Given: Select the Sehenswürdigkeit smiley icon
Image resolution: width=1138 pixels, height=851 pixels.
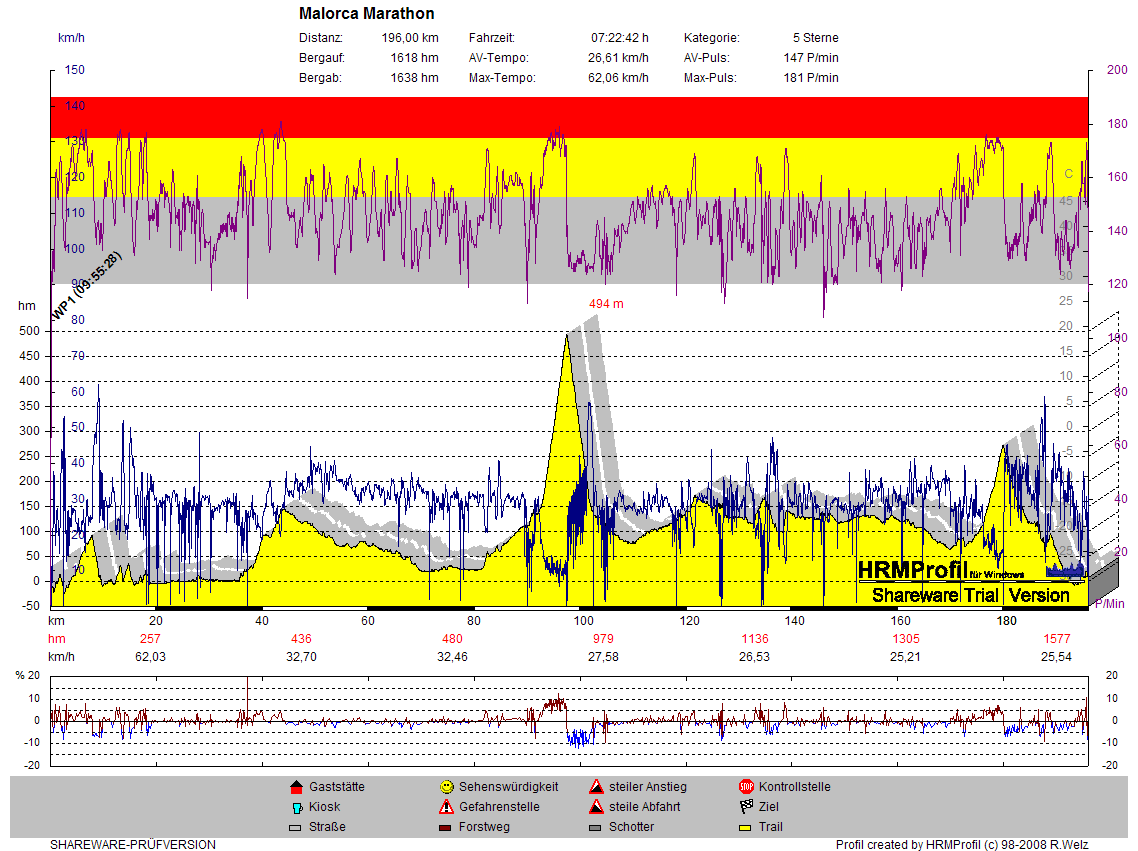Looking at the screenshot, I should 446,787.
